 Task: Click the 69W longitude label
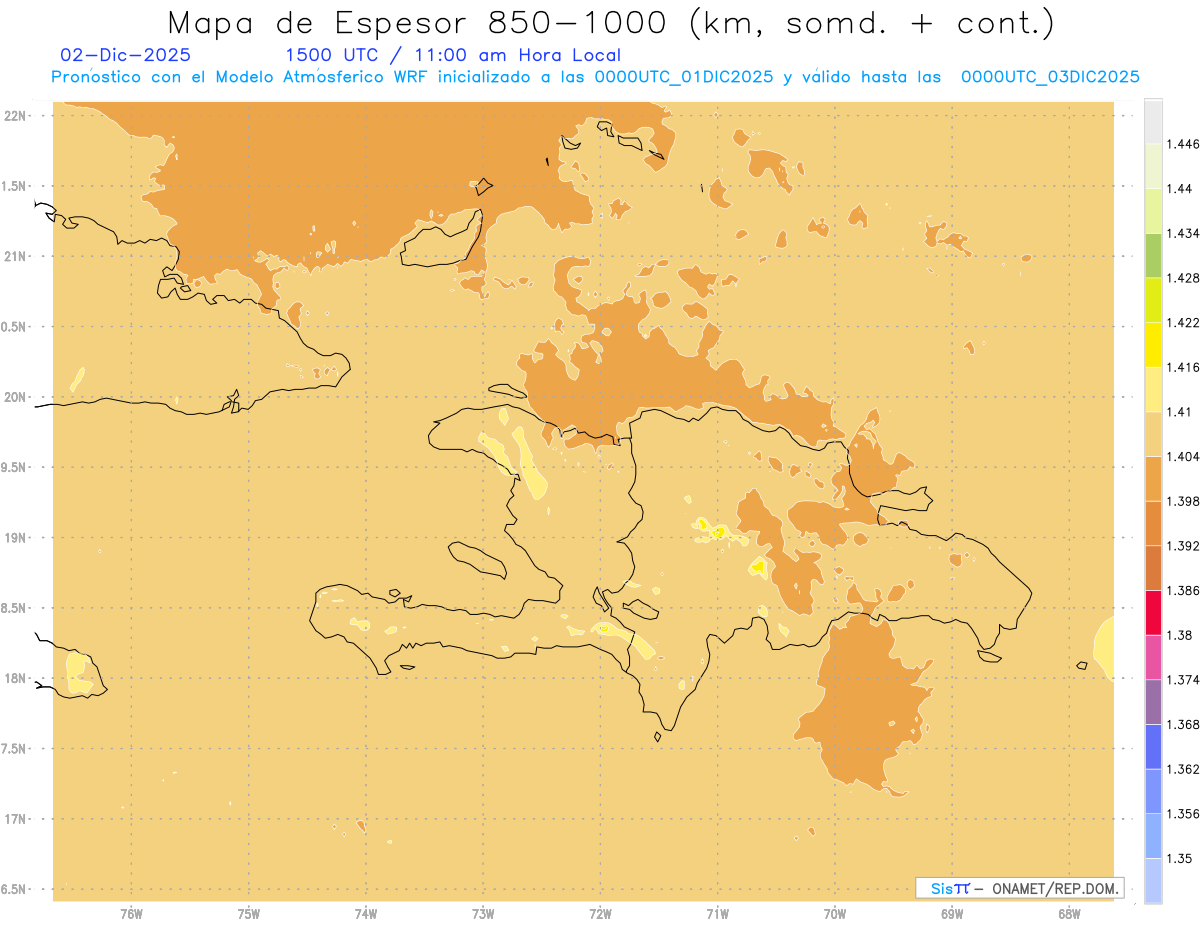[952, 913]
